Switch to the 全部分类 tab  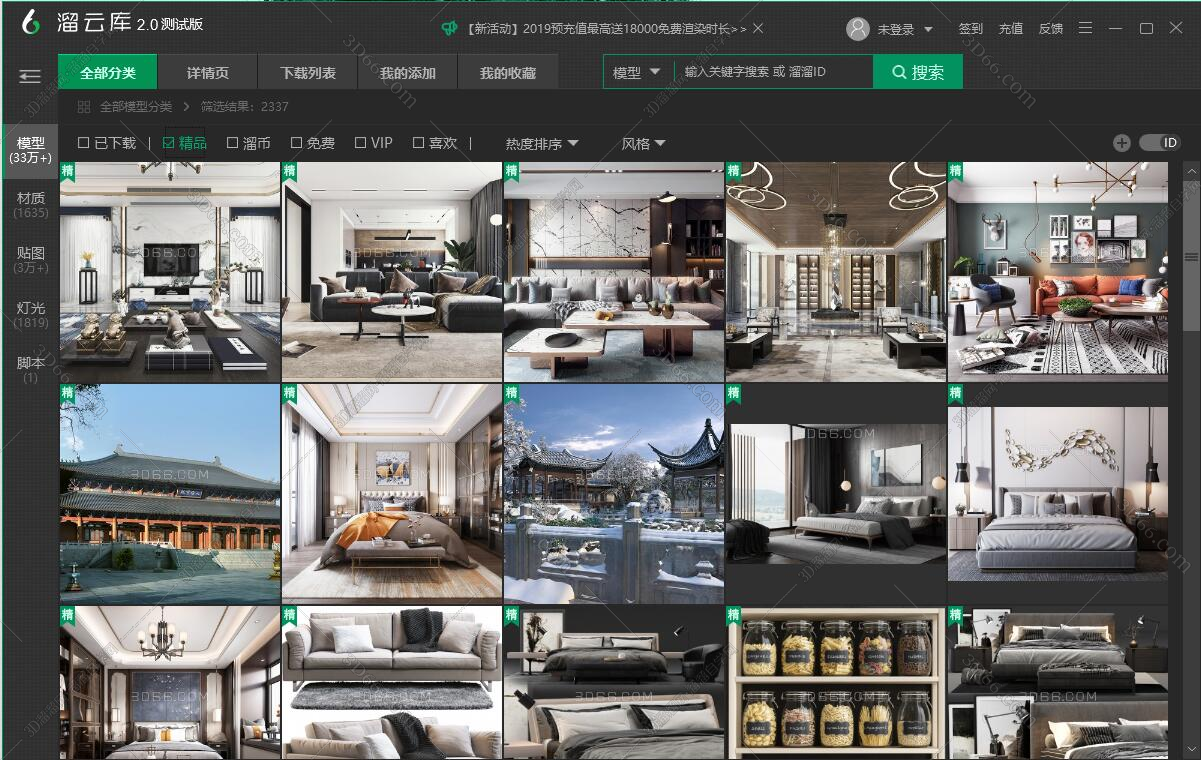108,72
